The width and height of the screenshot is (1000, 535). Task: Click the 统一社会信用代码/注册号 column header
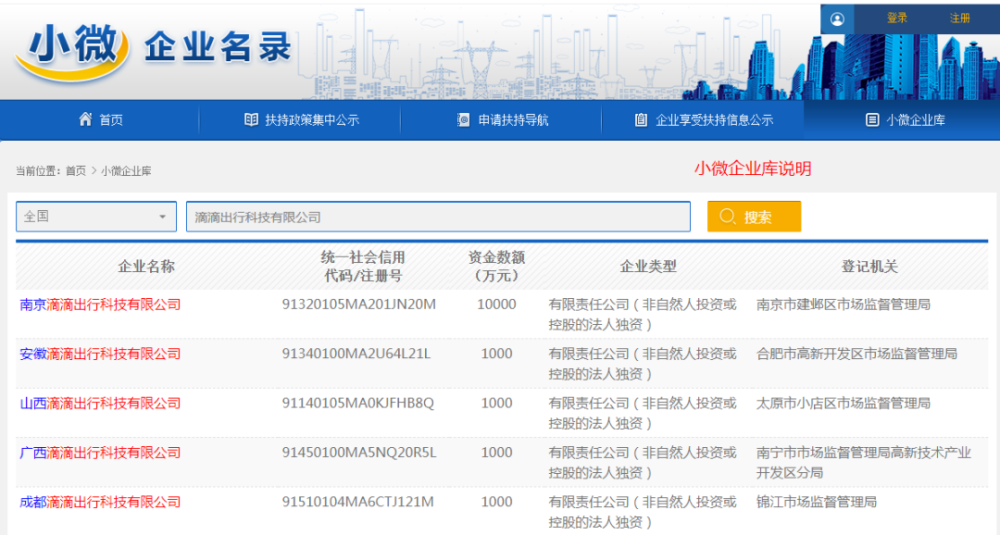(363, 267)
